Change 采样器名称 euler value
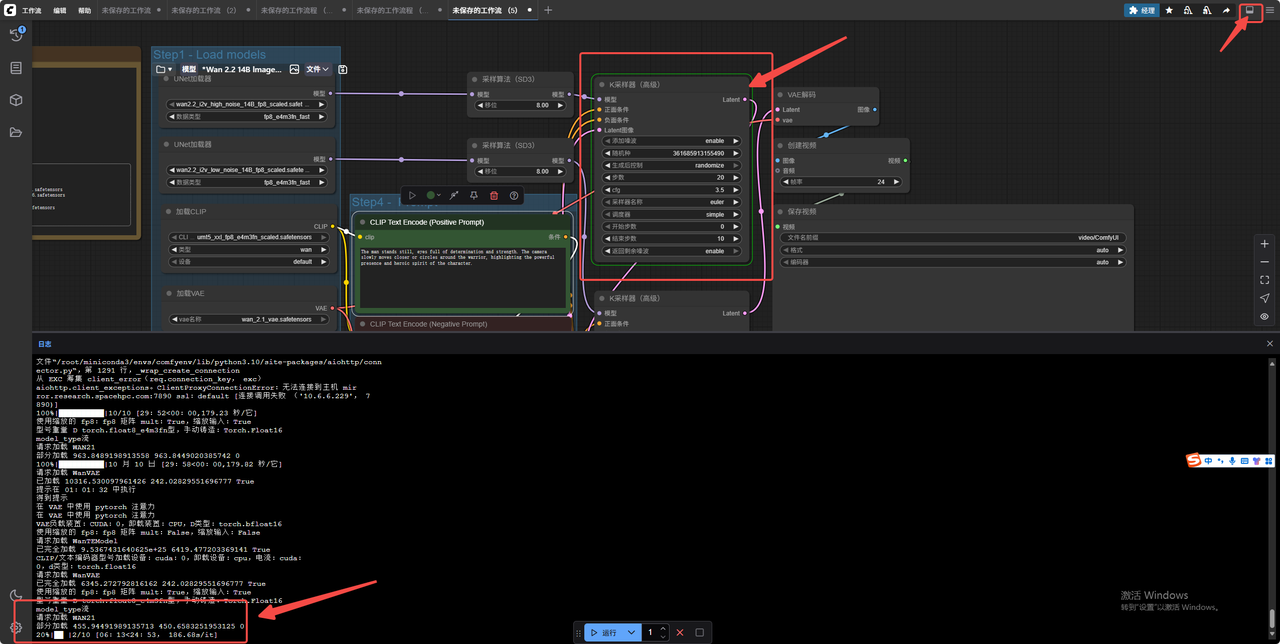The width and height of the screenshot is (1280, 644). coord(671,202)
